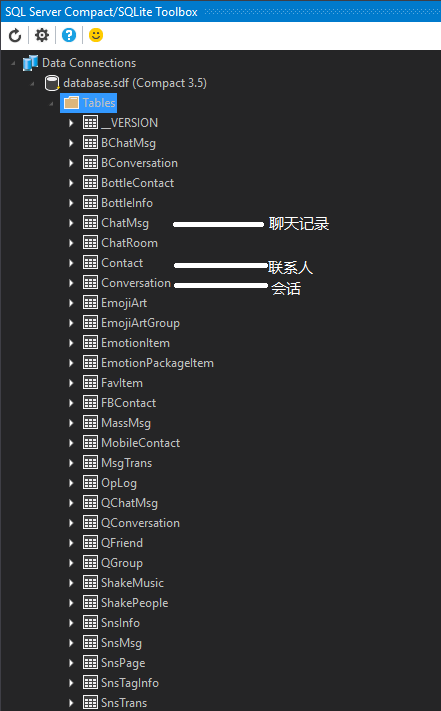Expand the SnsInfo table arrow

pos(71,623)
